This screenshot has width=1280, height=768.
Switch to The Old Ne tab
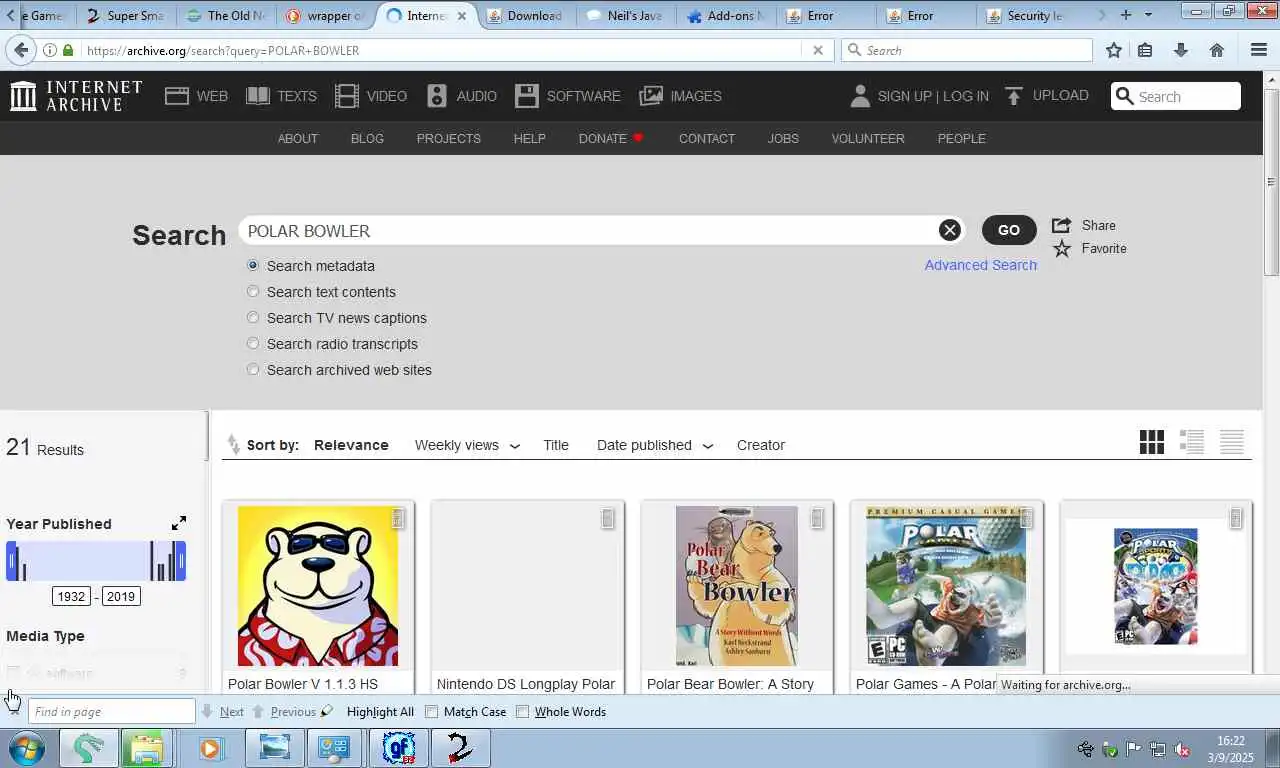click(224, 15)
